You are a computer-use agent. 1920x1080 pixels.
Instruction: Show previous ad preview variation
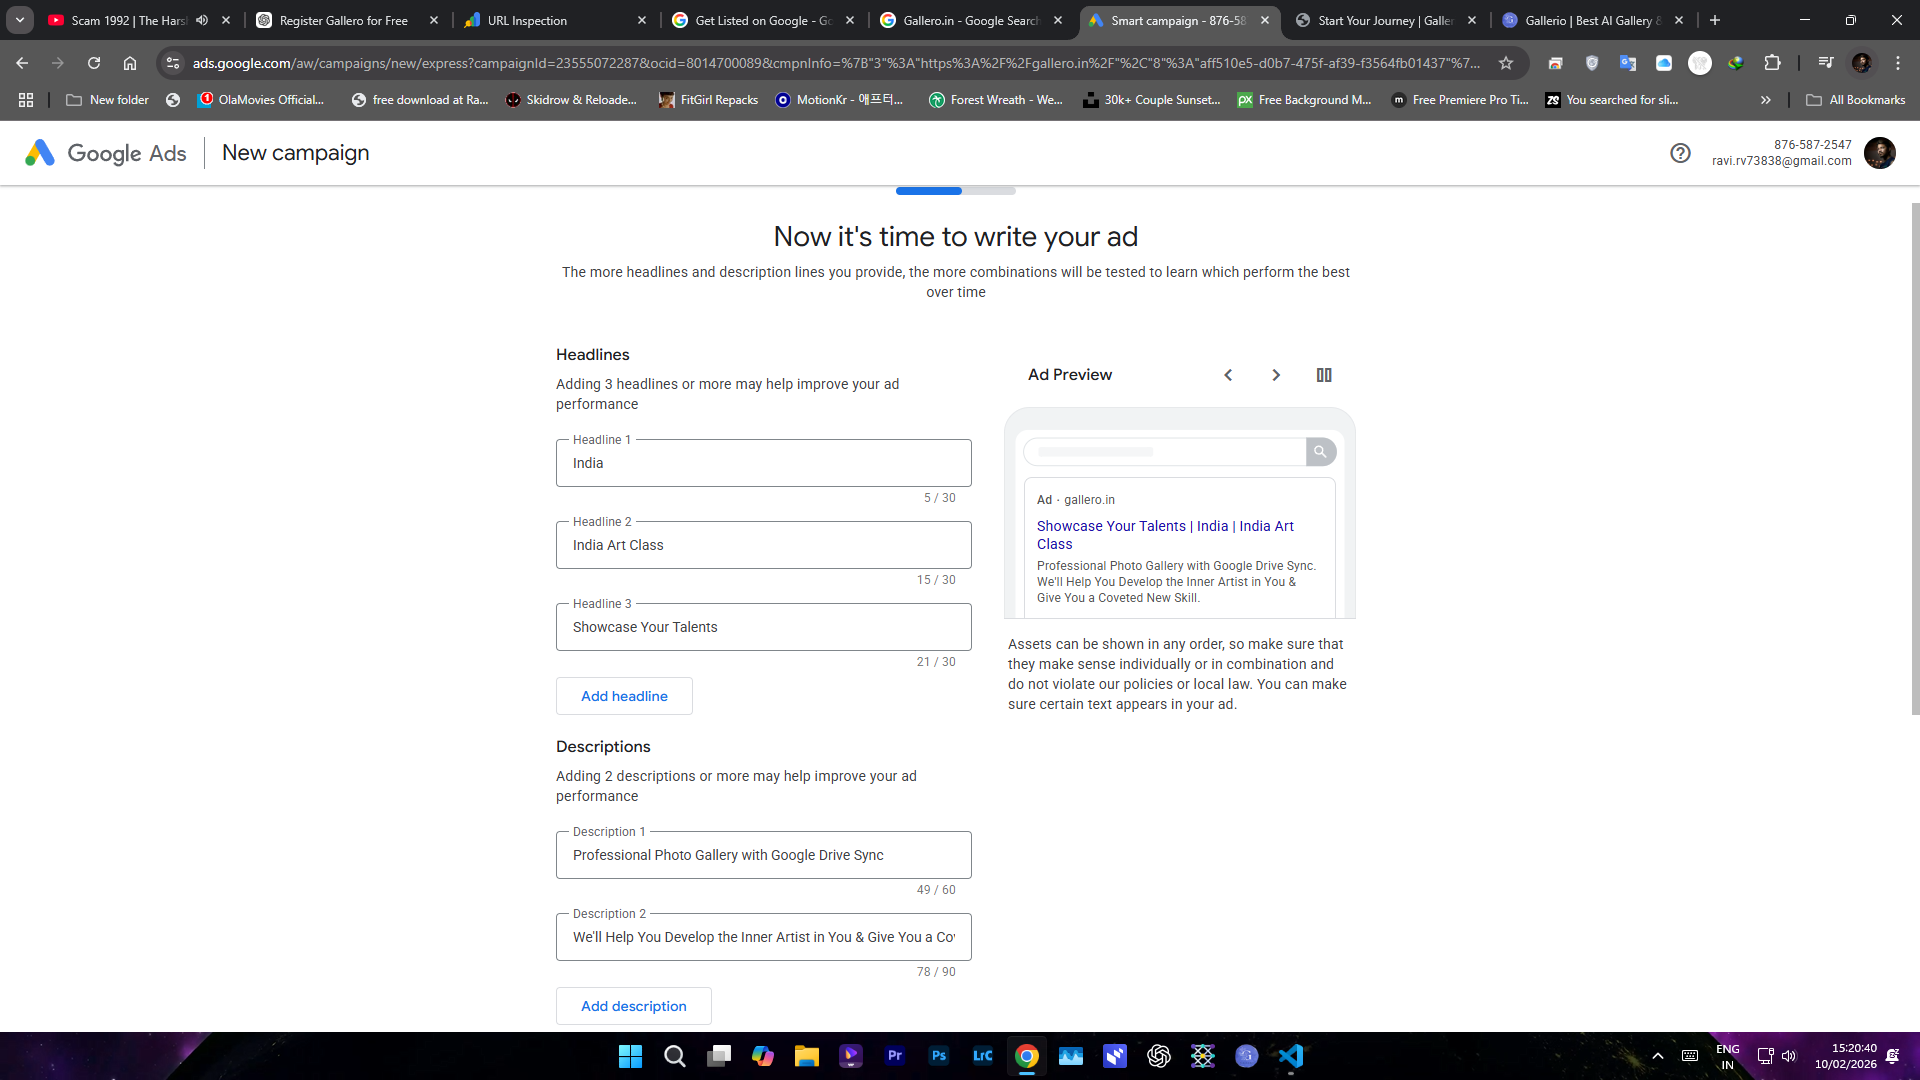(x=1228, y=375)
